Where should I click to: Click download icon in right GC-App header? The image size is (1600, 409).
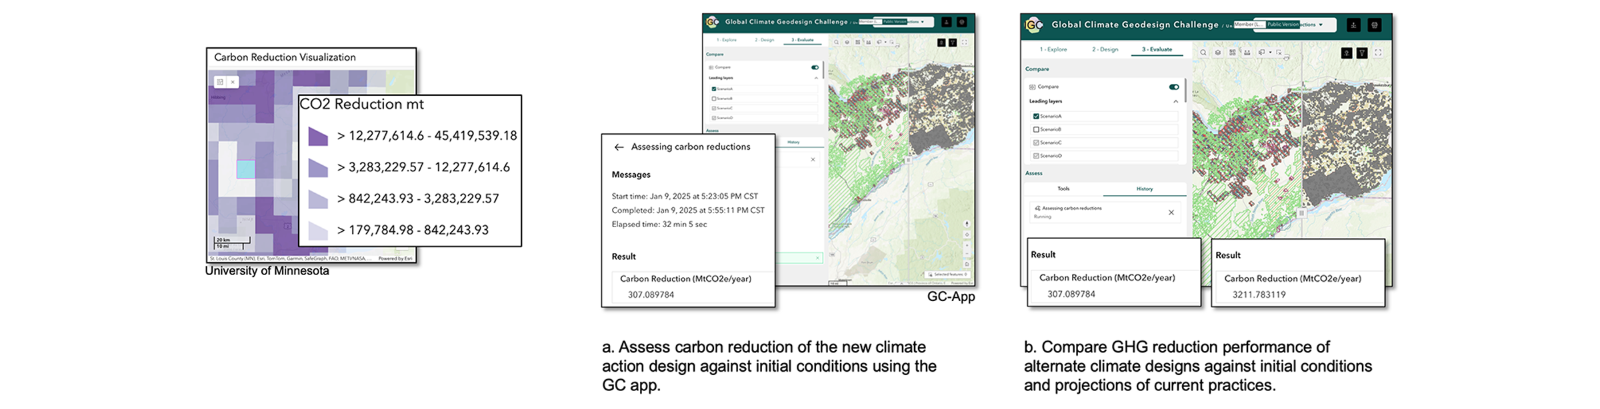(x=1353, y=25)
